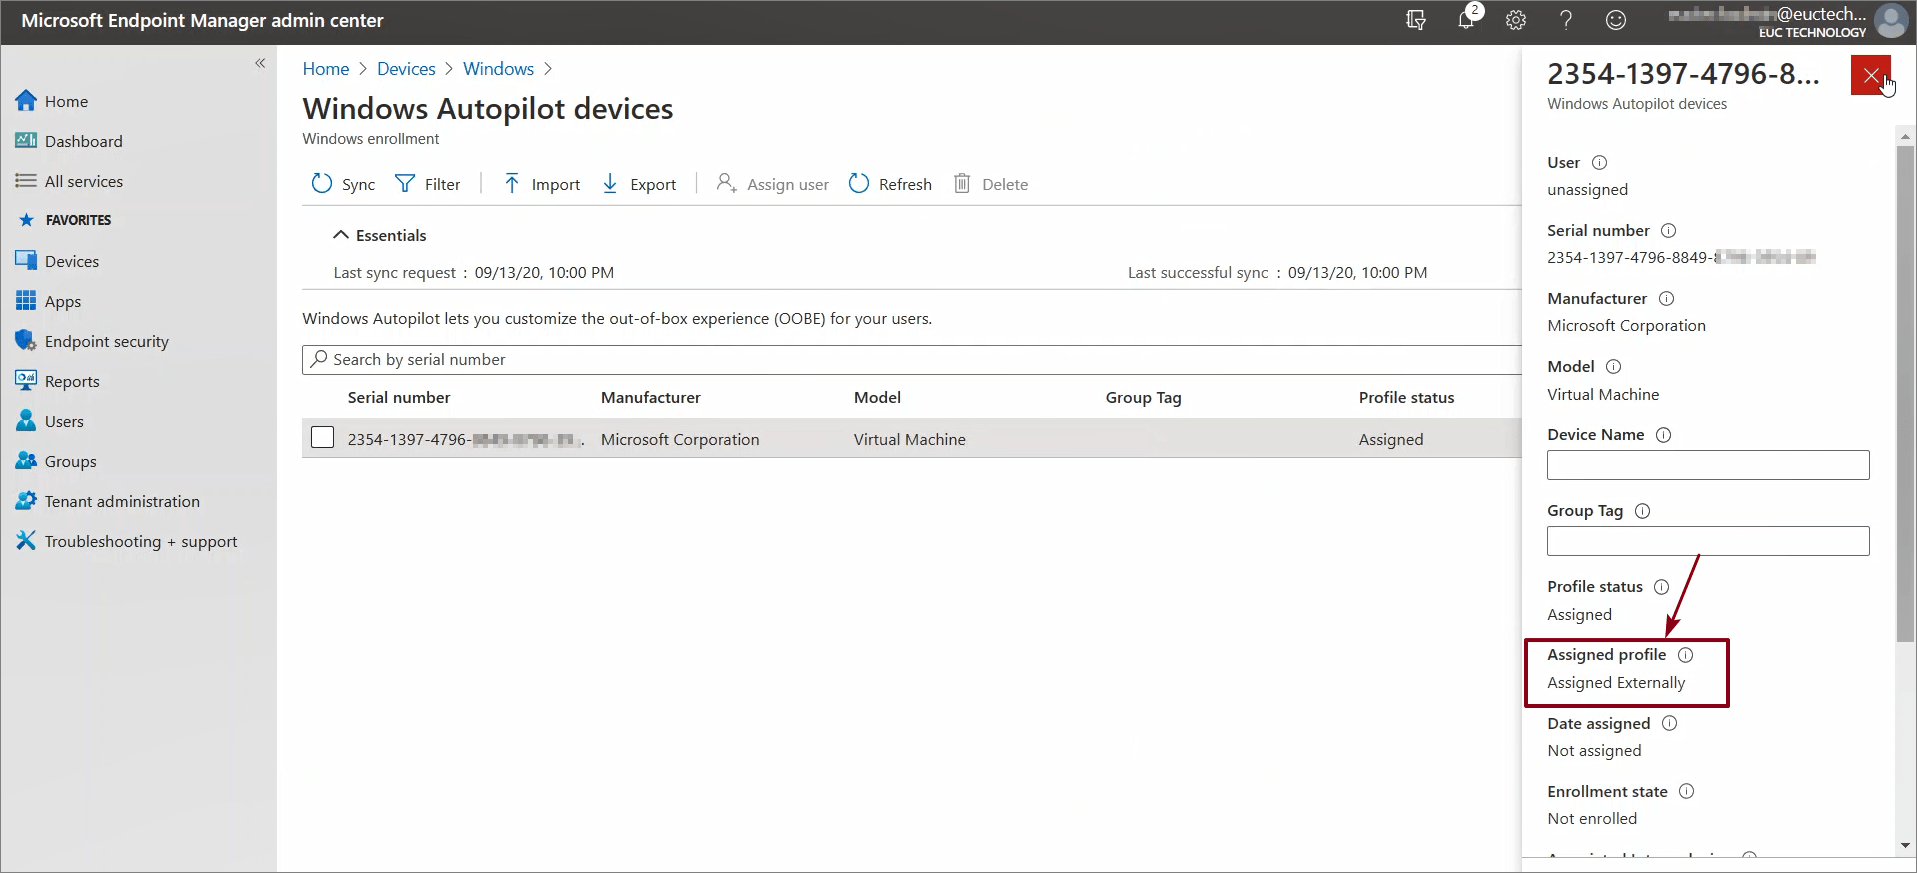Open Dashboard in sidebar
The image size is (1917, 873).
83,141
